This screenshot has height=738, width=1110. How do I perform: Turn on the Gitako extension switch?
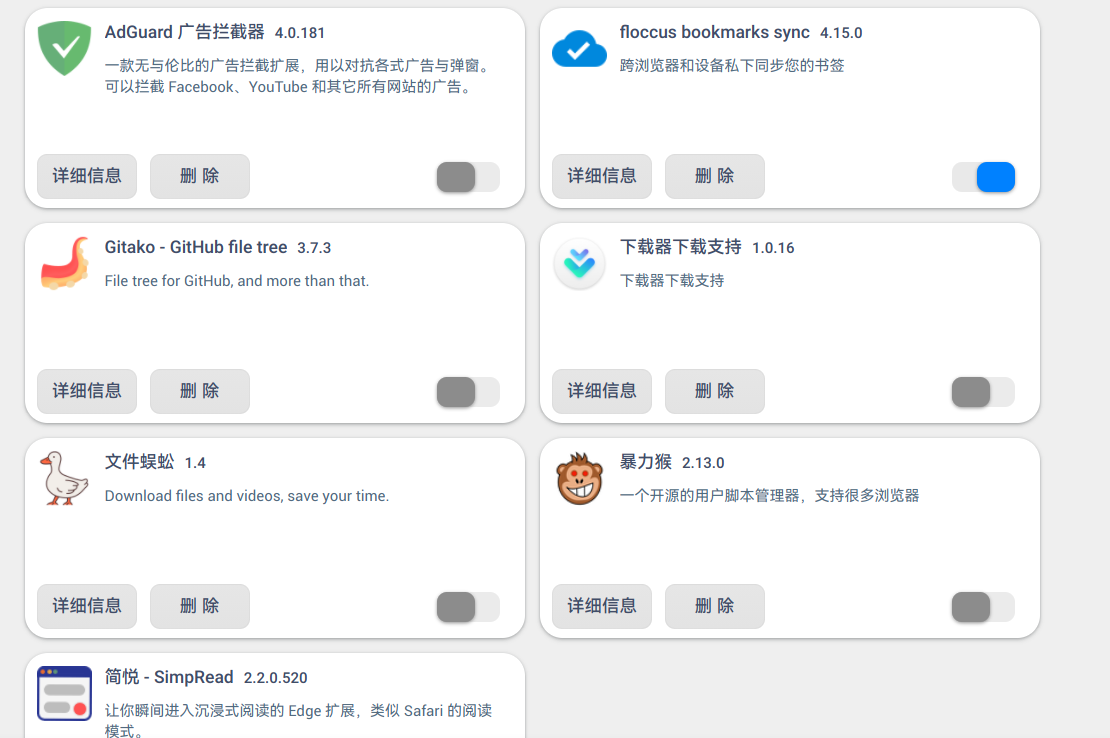[x=468, y=392]
